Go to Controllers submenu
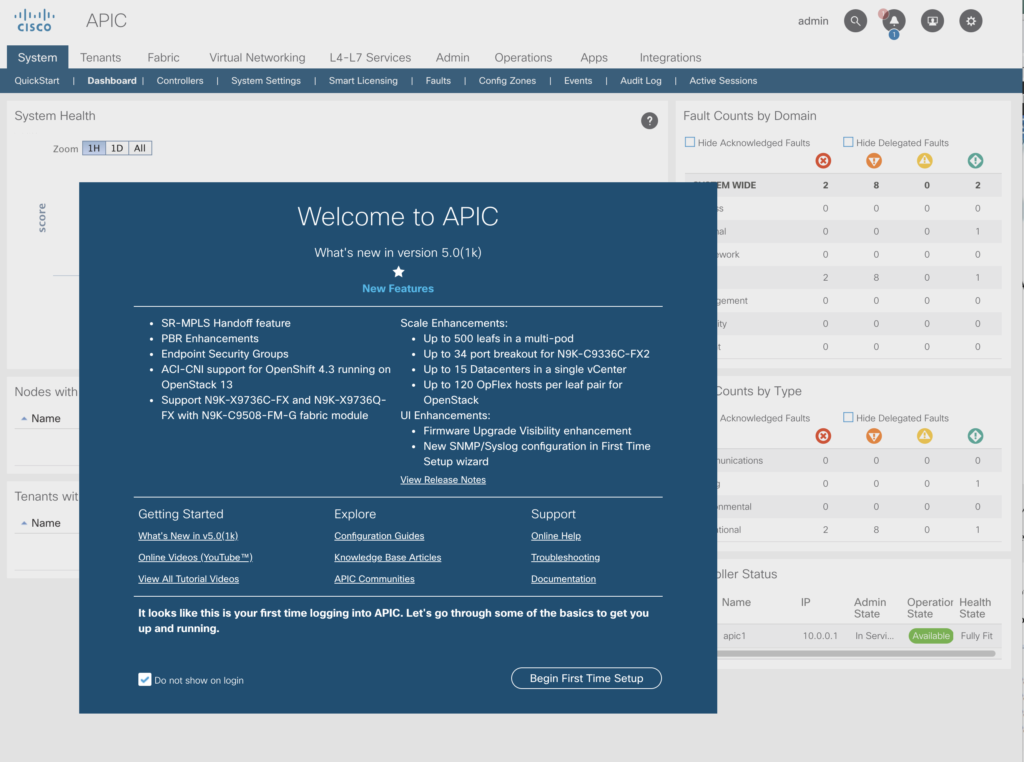This screenshot has height=762, width=1024. [180, 81]
